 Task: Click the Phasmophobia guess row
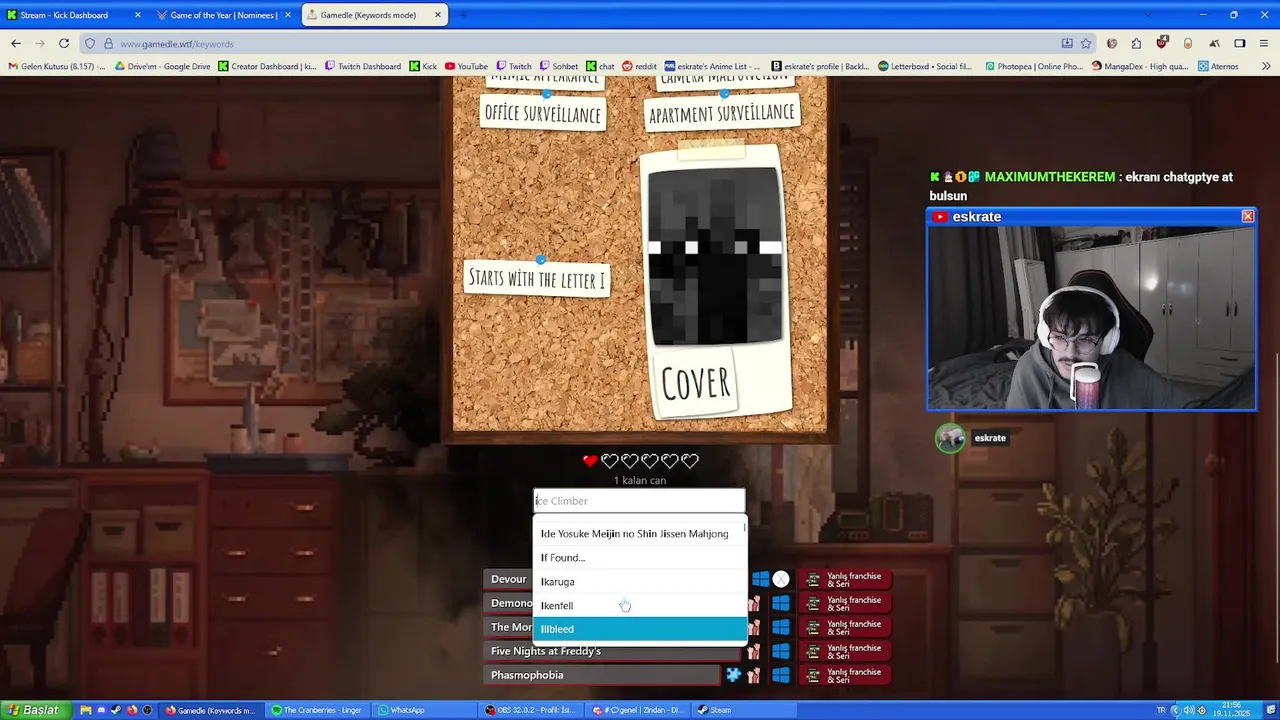coord(602,675)
